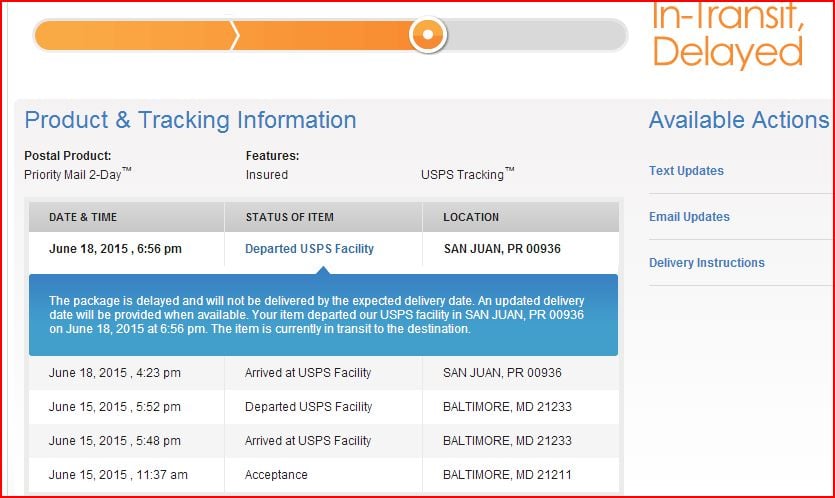Click the white chevron arrow in progress bar
This screenshot has height=498, width=835.
[235, 35]
